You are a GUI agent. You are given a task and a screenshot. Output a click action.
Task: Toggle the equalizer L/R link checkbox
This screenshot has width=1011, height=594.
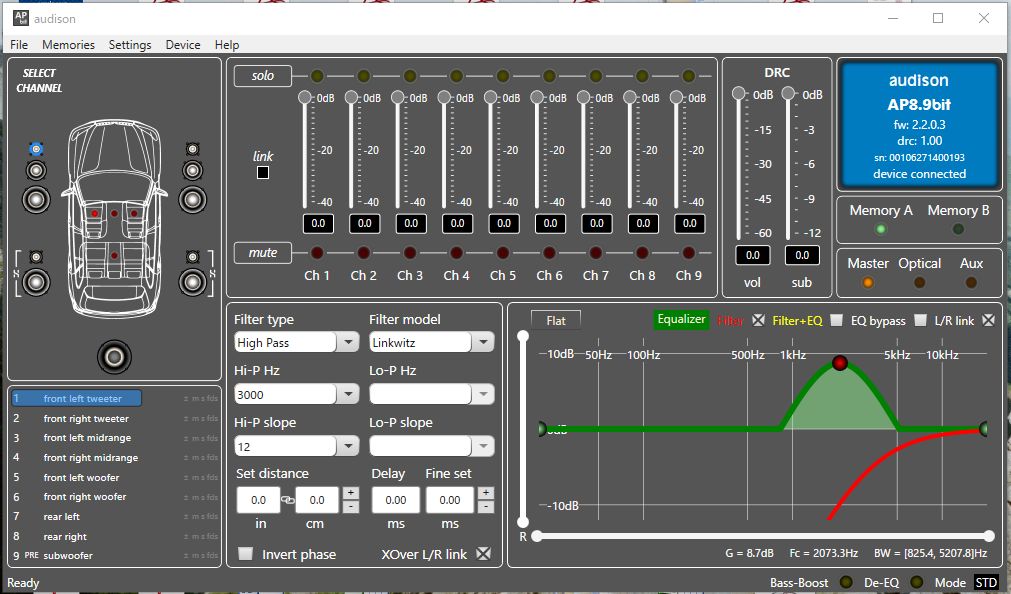click(x=988, y=320)
